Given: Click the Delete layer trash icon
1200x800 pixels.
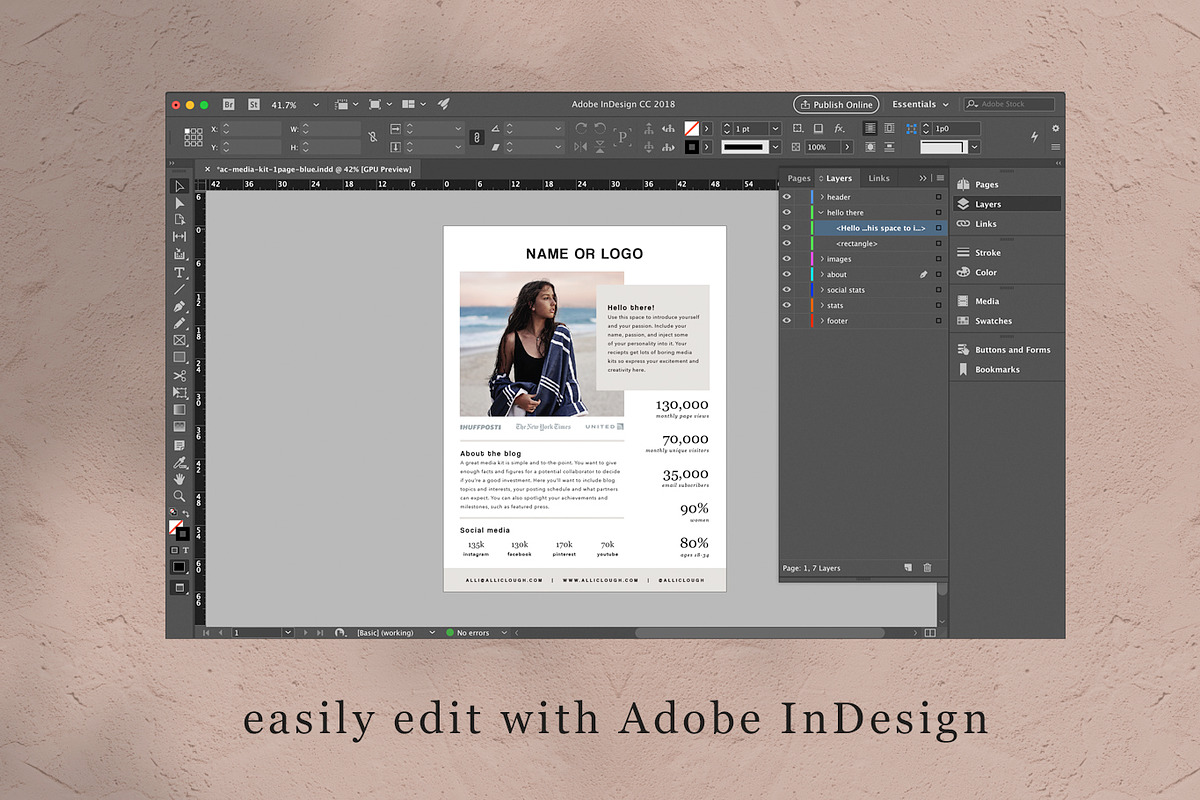Looking at the screenshot, I should click(x=927, y=568).
